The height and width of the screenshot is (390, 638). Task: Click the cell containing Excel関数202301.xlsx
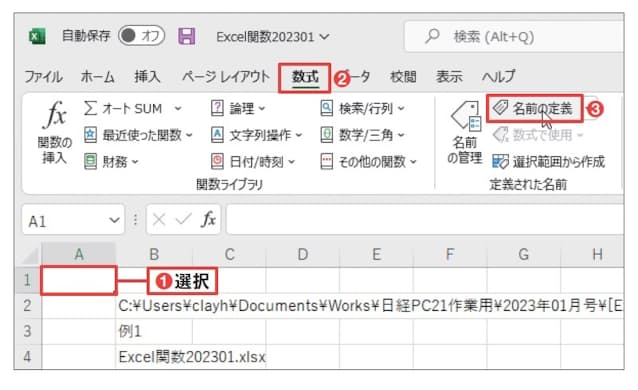pyautogui.click(x=191, y=357)
